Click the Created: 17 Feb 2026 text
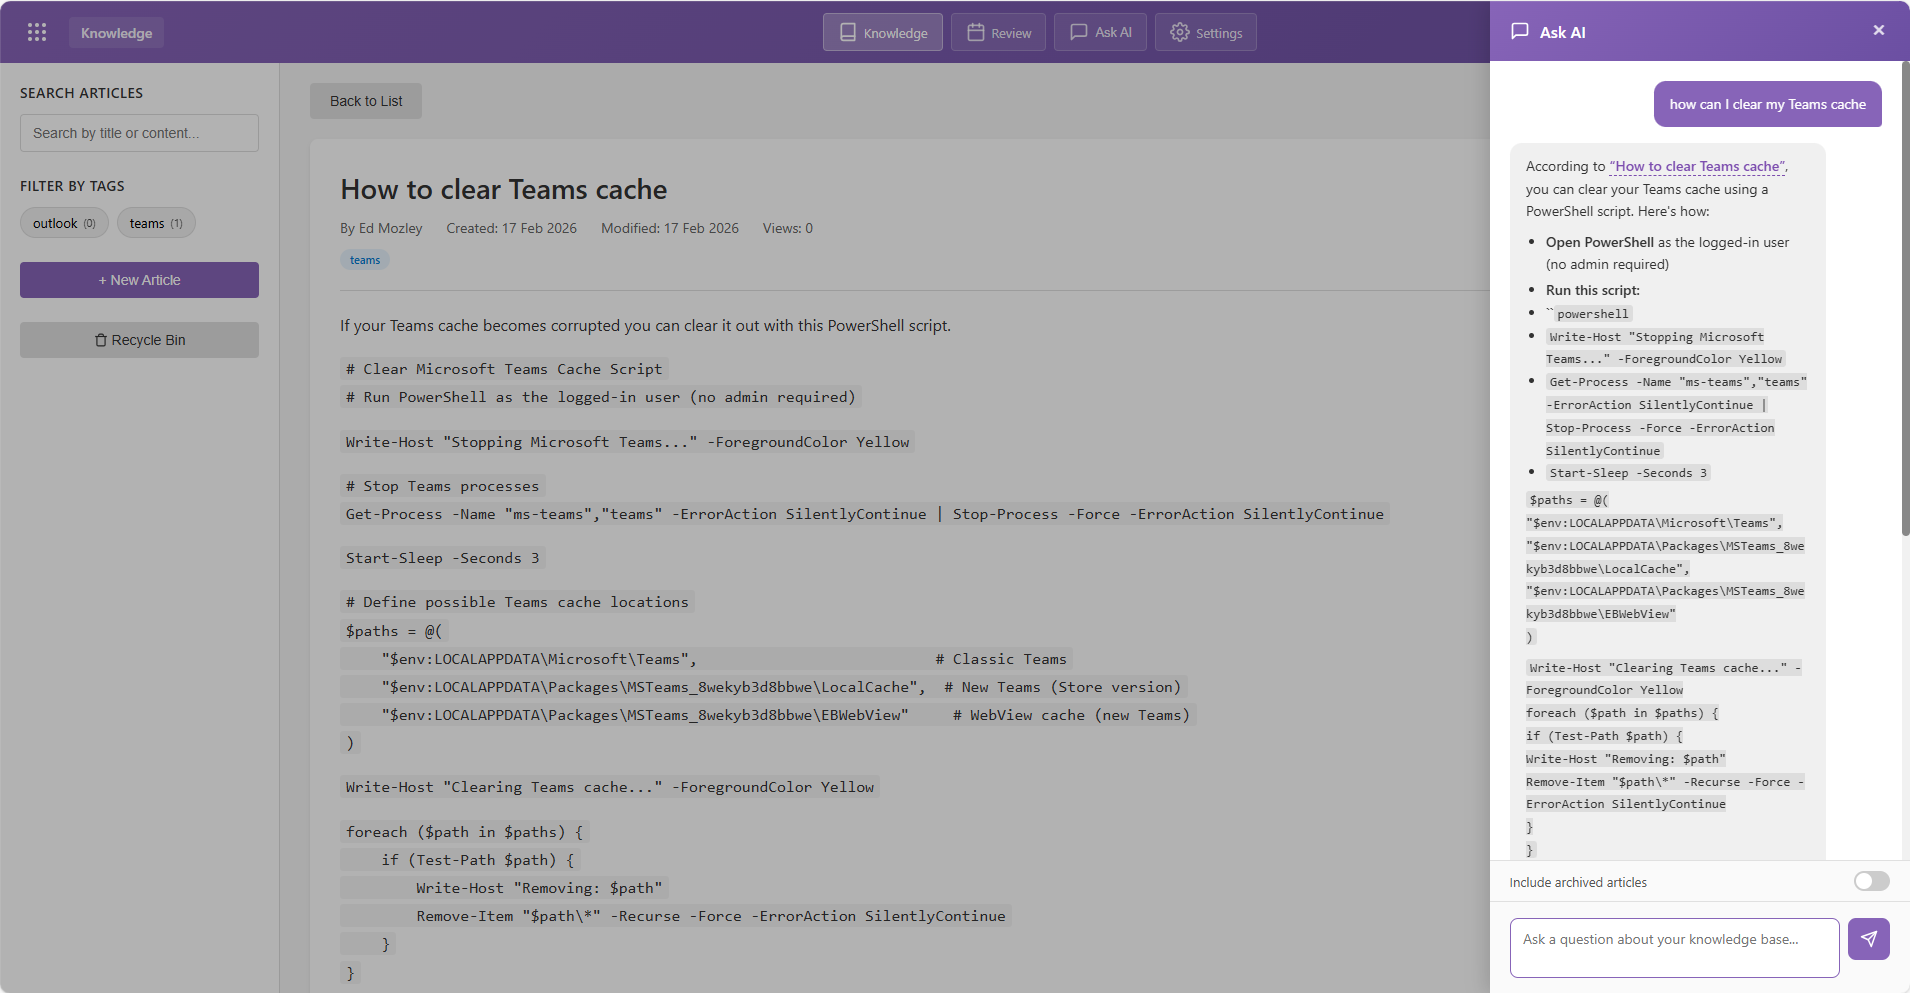The image size is (1910, 993). point(511,228)
